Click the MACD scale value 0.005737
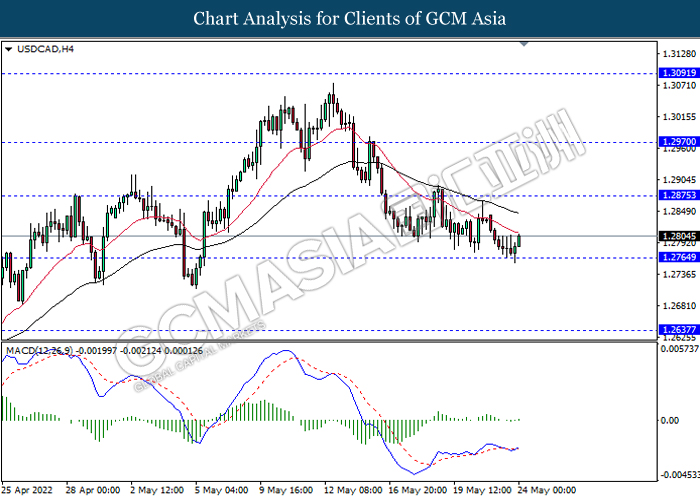 pos(679,348)
